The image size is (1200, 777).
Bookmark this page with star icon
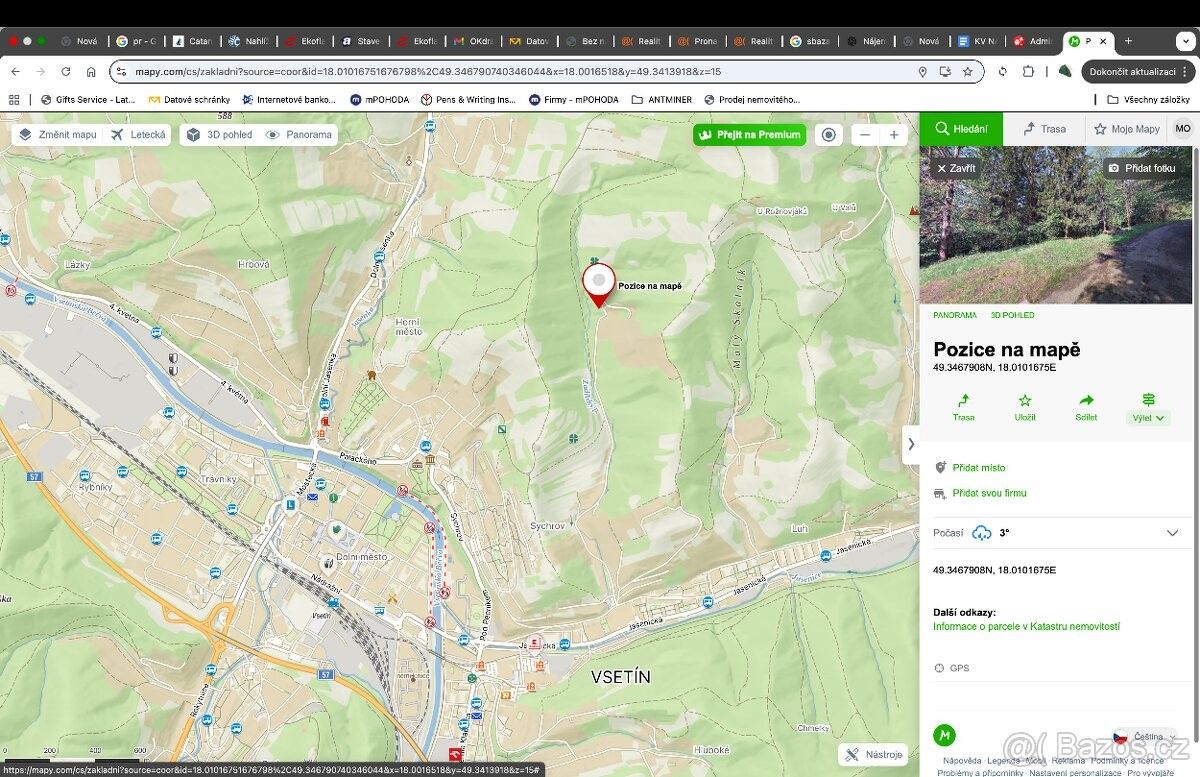coord(968,72)
